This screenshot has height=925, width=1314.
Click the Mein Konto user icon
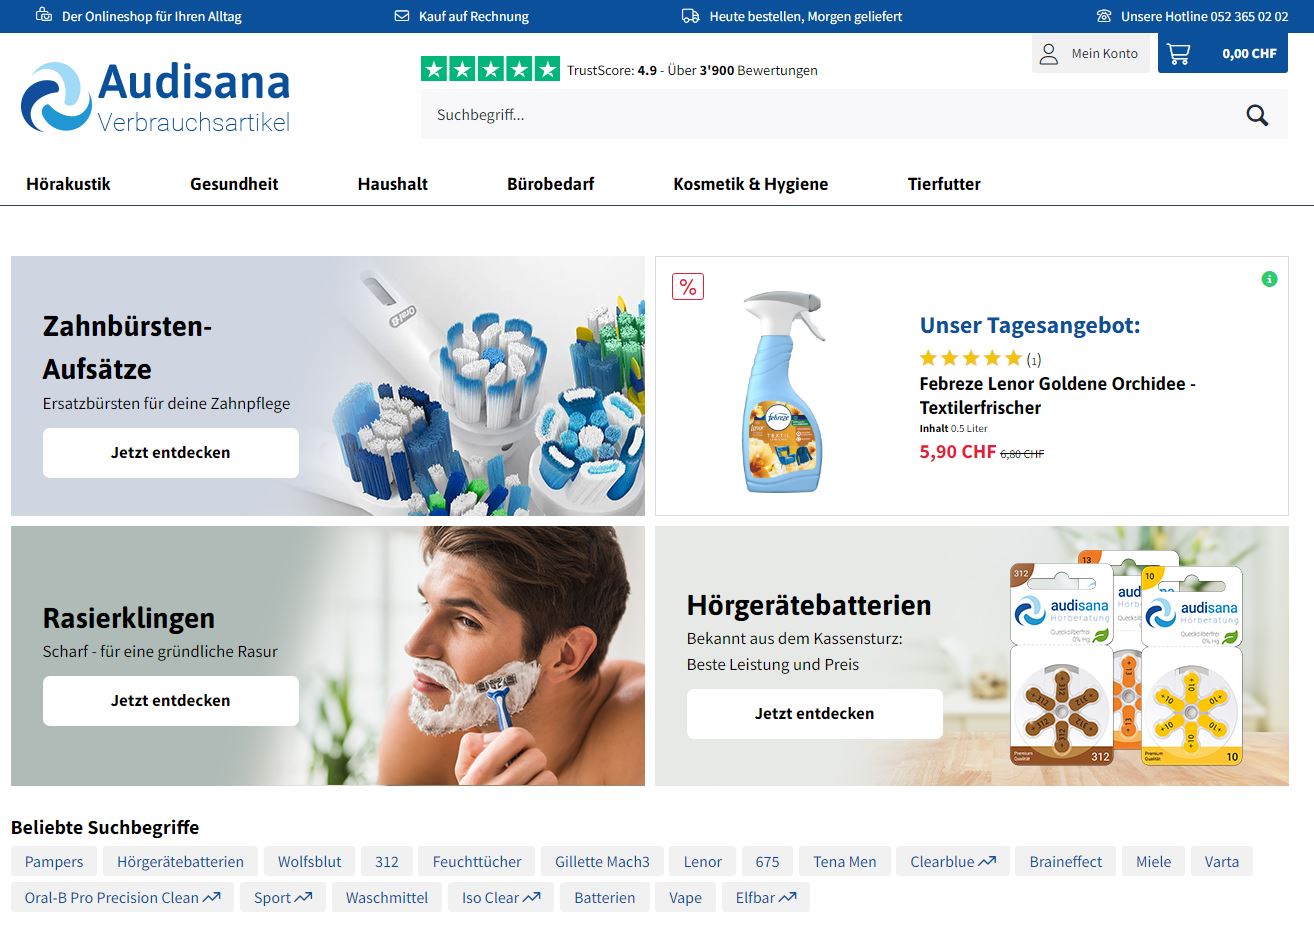[1048, 54]
